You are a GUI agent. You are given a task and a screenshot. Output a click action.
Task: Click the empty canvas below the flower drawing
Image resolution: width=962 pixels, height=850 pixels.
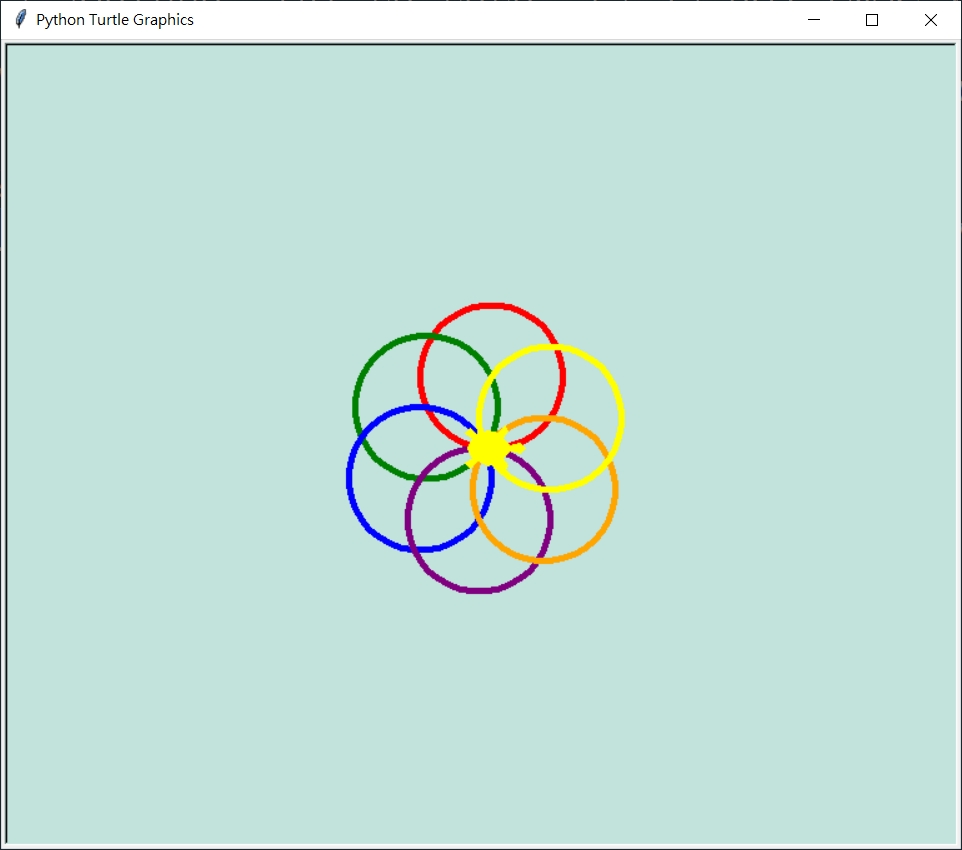[x=480, y=720]
